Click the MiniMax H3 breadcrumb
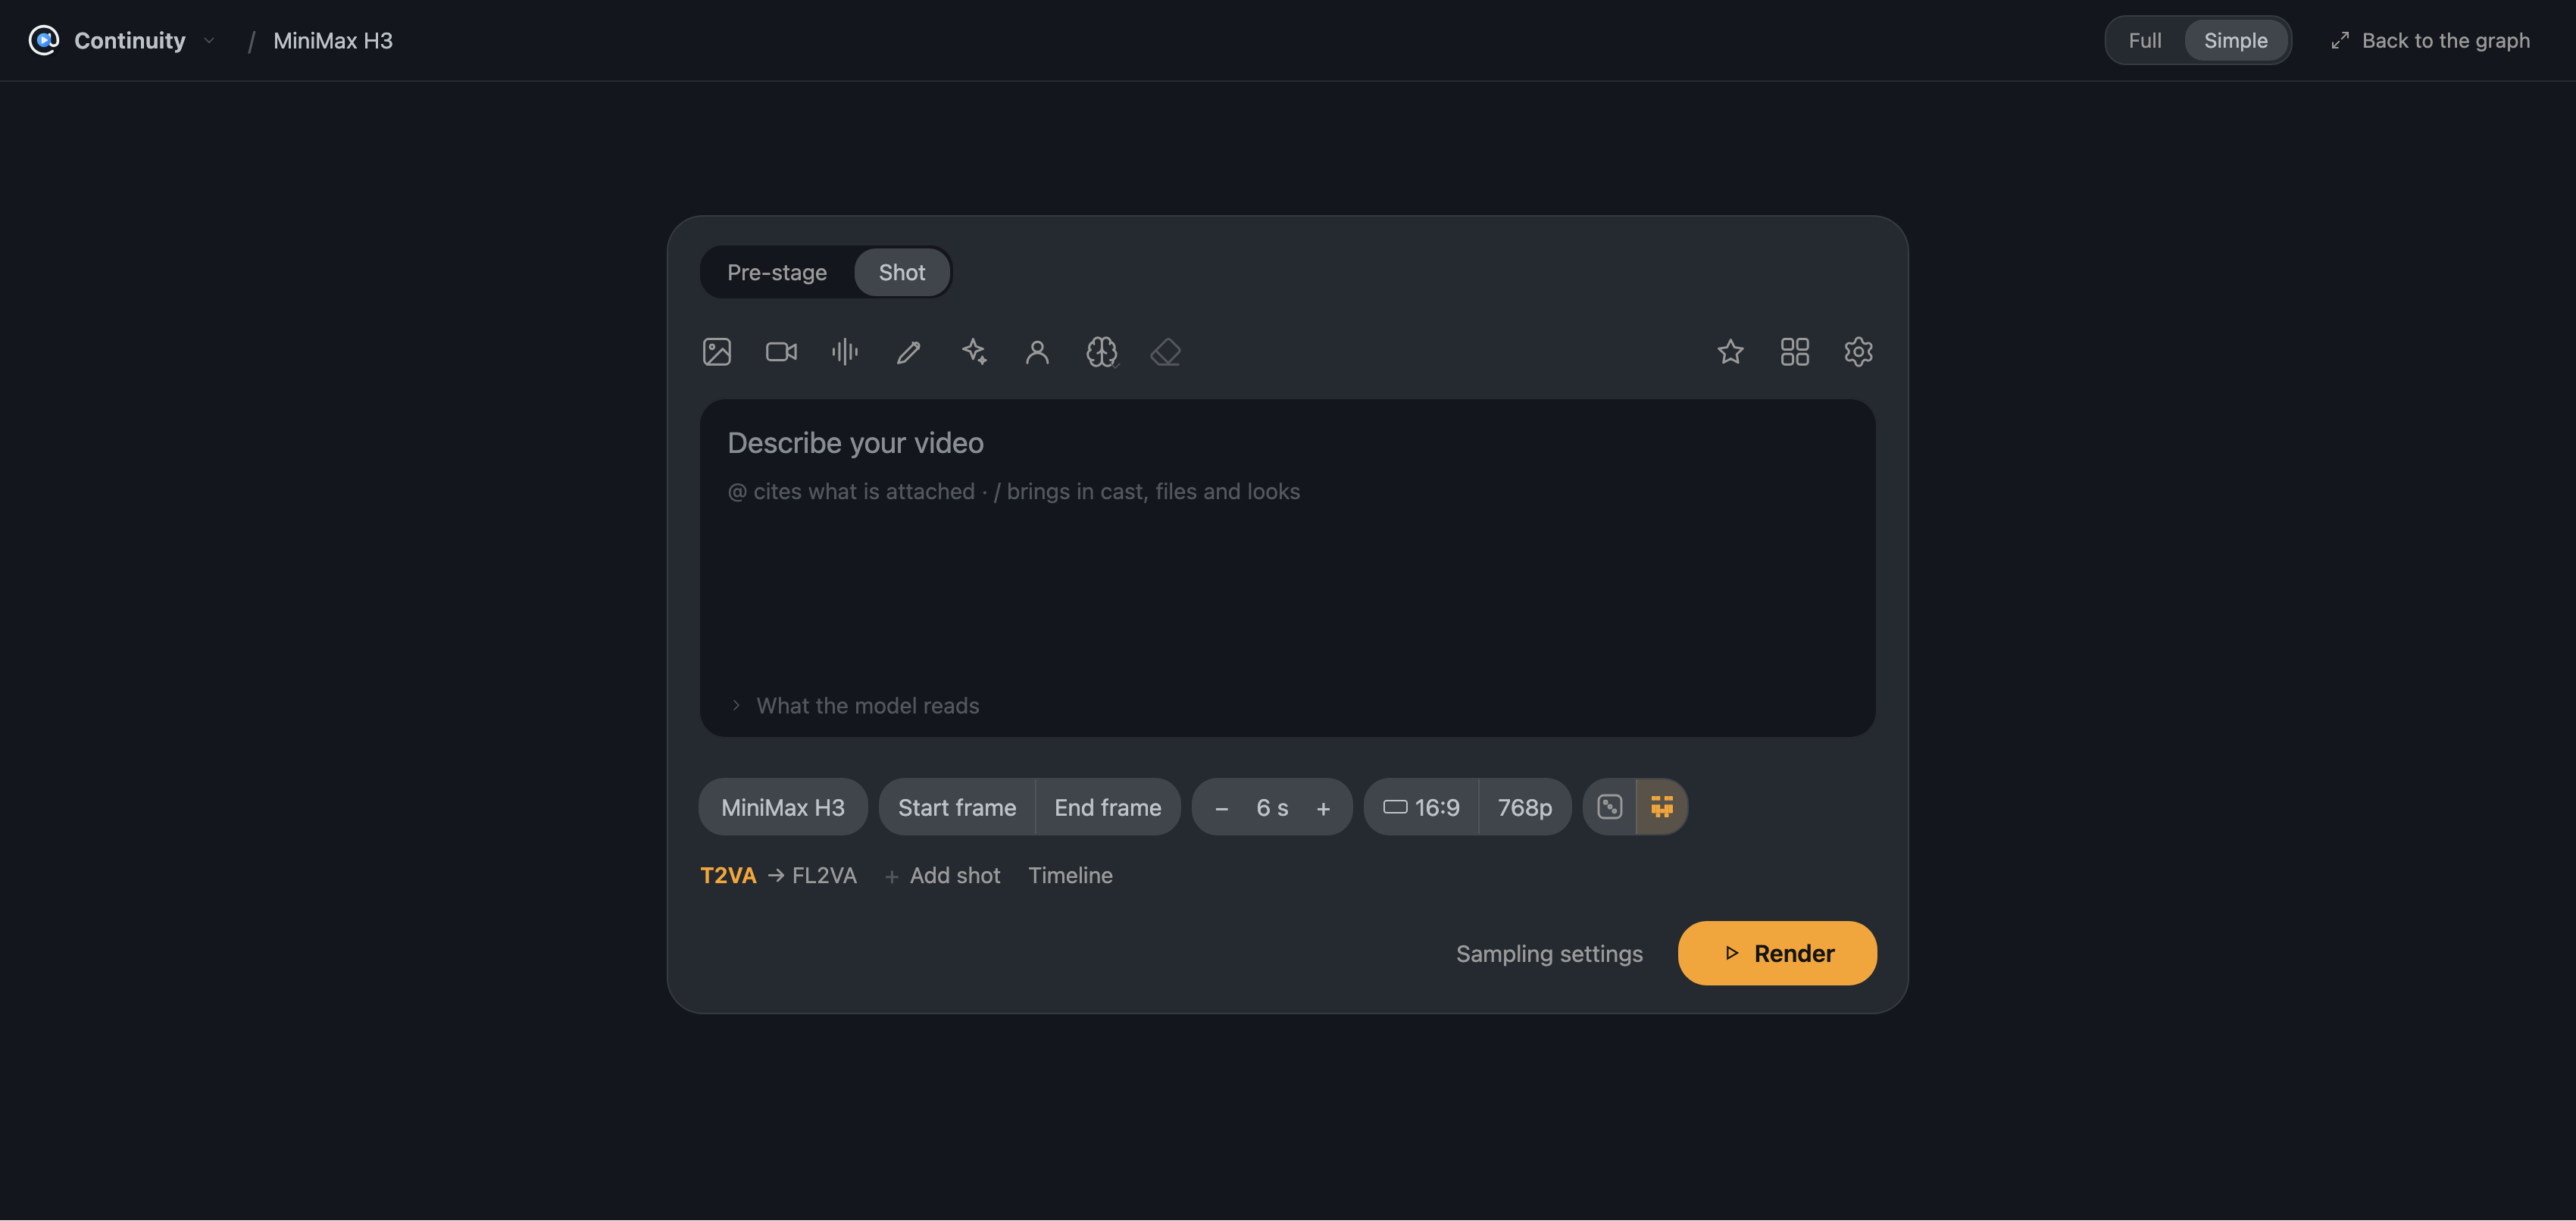This screenshot has height=1221, width=2576. tap(333, 40)
